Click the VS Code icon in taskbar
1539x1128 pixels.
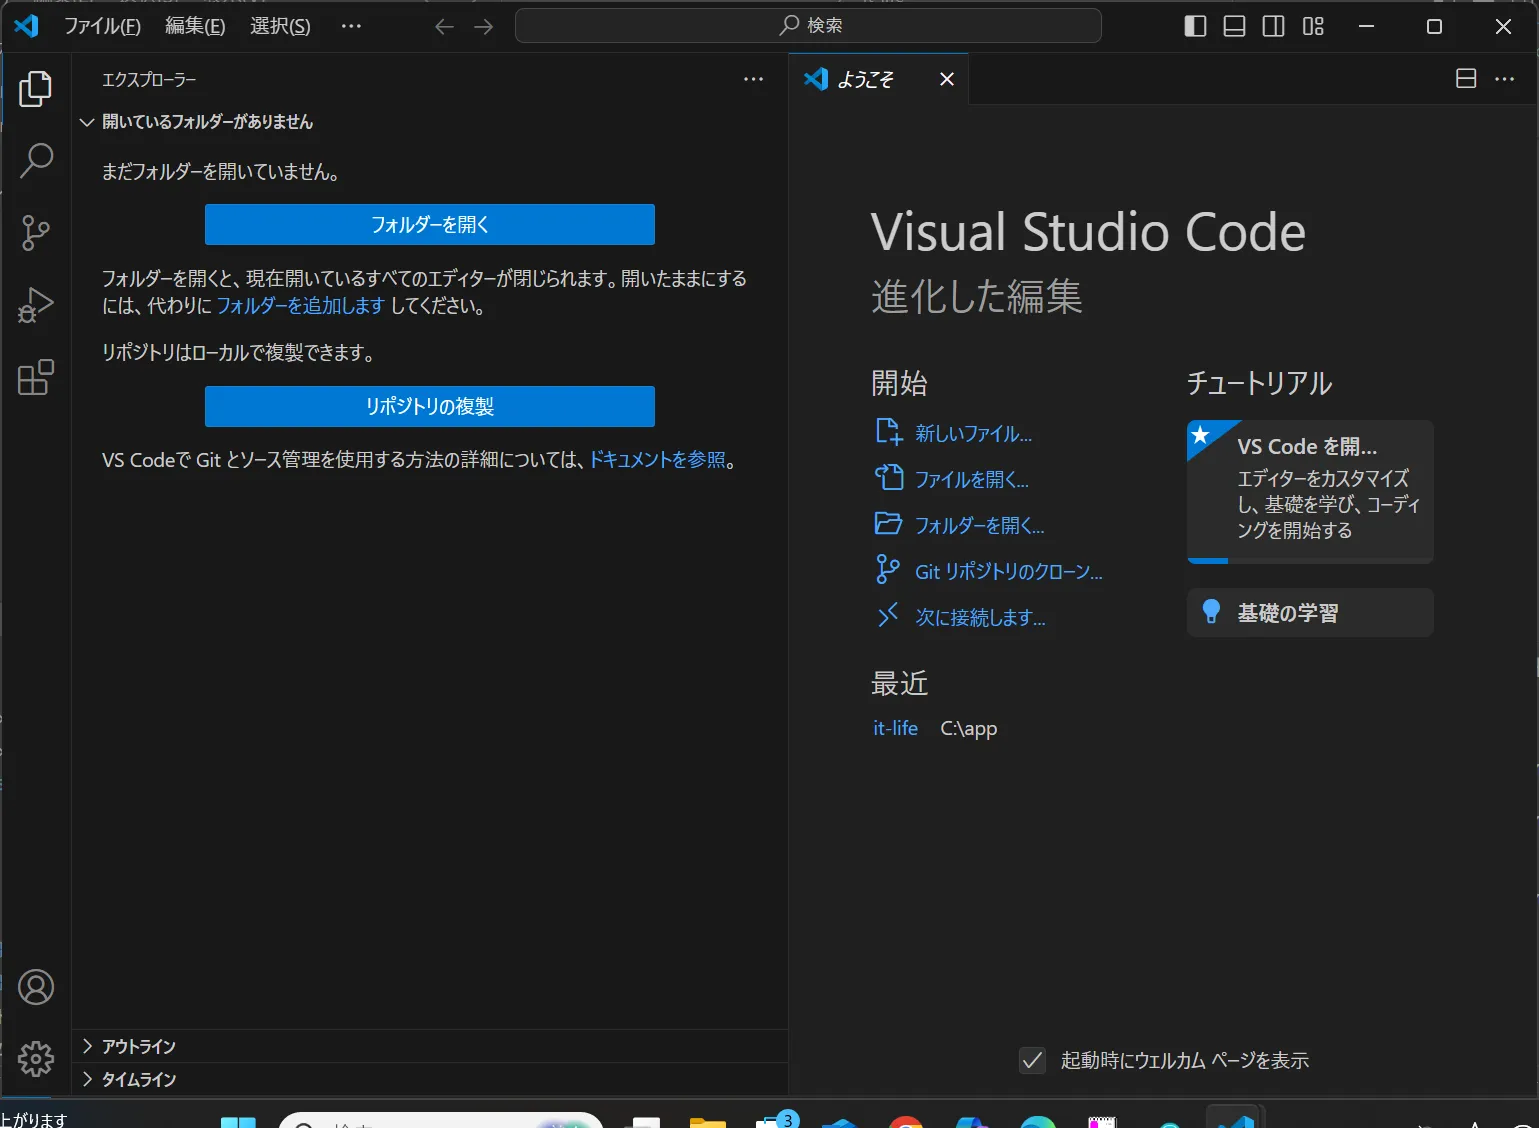1236,1119
